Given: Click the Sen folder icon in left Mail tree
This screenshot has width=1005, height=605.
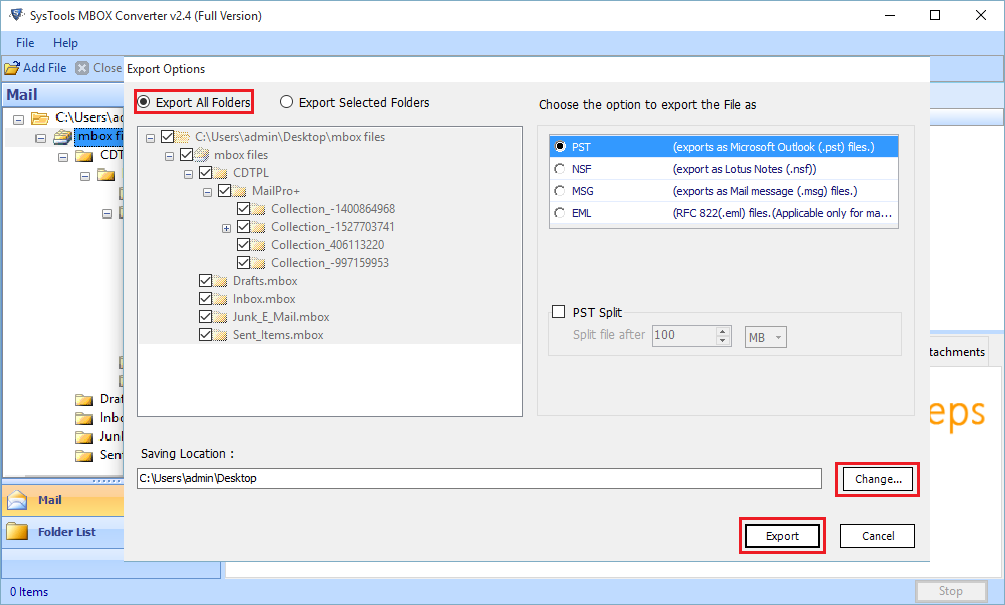Looking at the screenshot, I should 84,456.
